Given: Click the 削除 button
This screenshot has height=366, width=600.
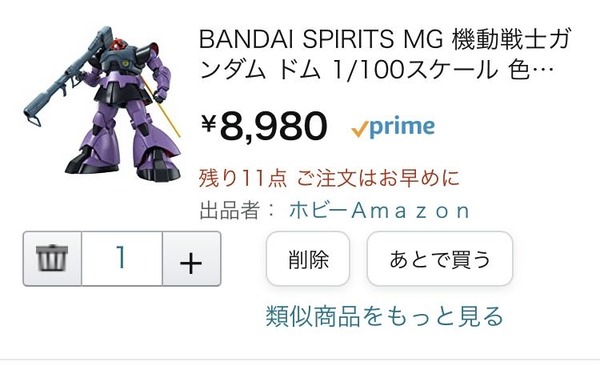Looking at the screenshot, I should (308, 259).
